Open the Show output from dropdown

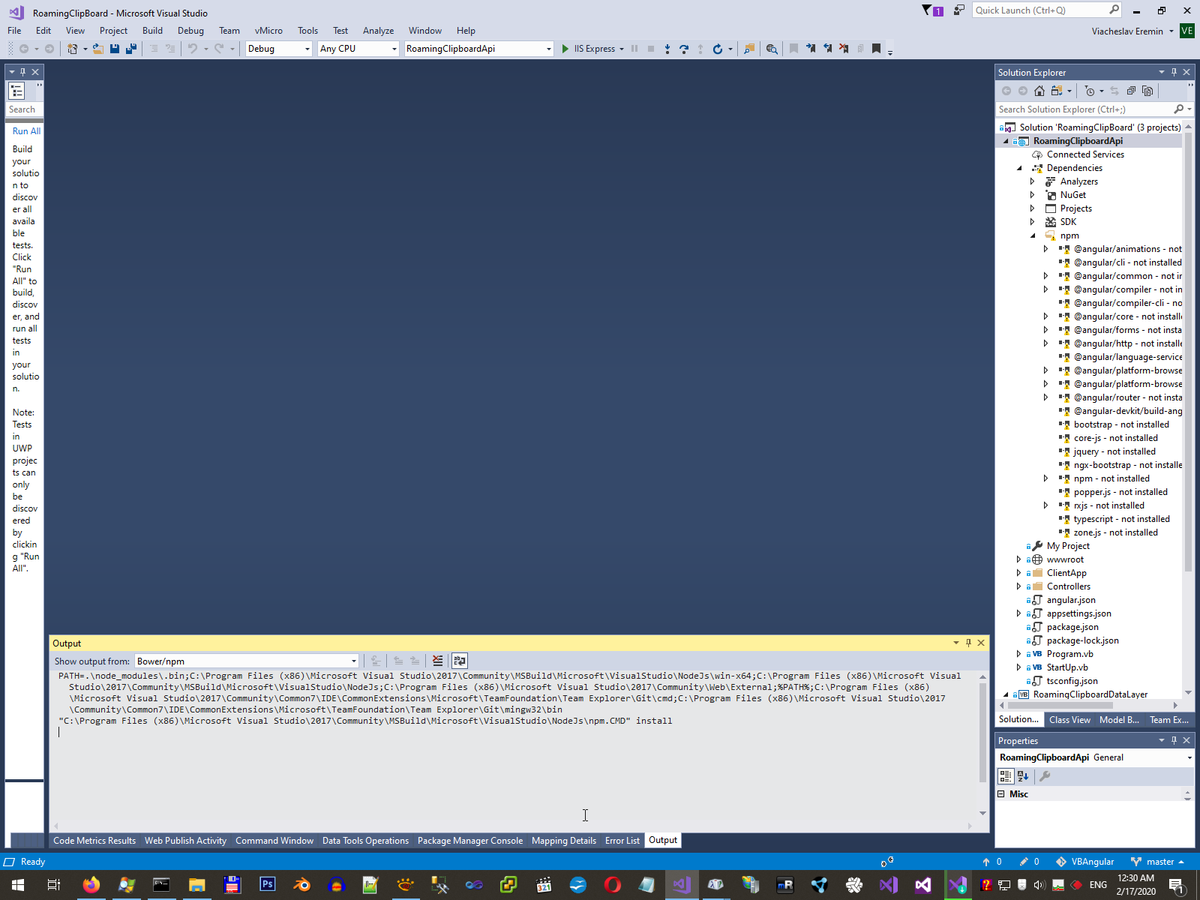[x=354, y=661]
